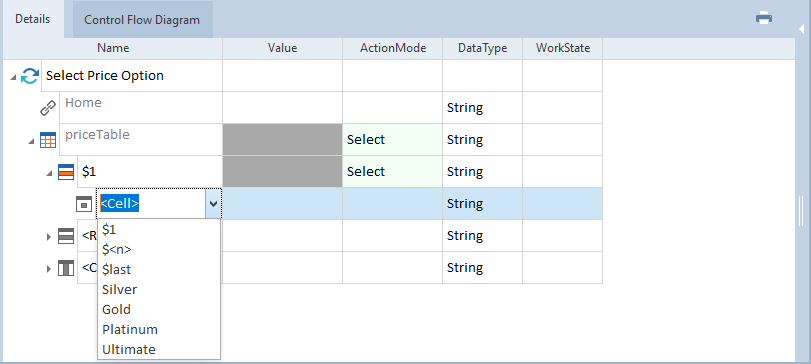Click the priceTable ActionMode Select cell
Image resolution: width=811 pixels, height=364 pixels.
393,140
